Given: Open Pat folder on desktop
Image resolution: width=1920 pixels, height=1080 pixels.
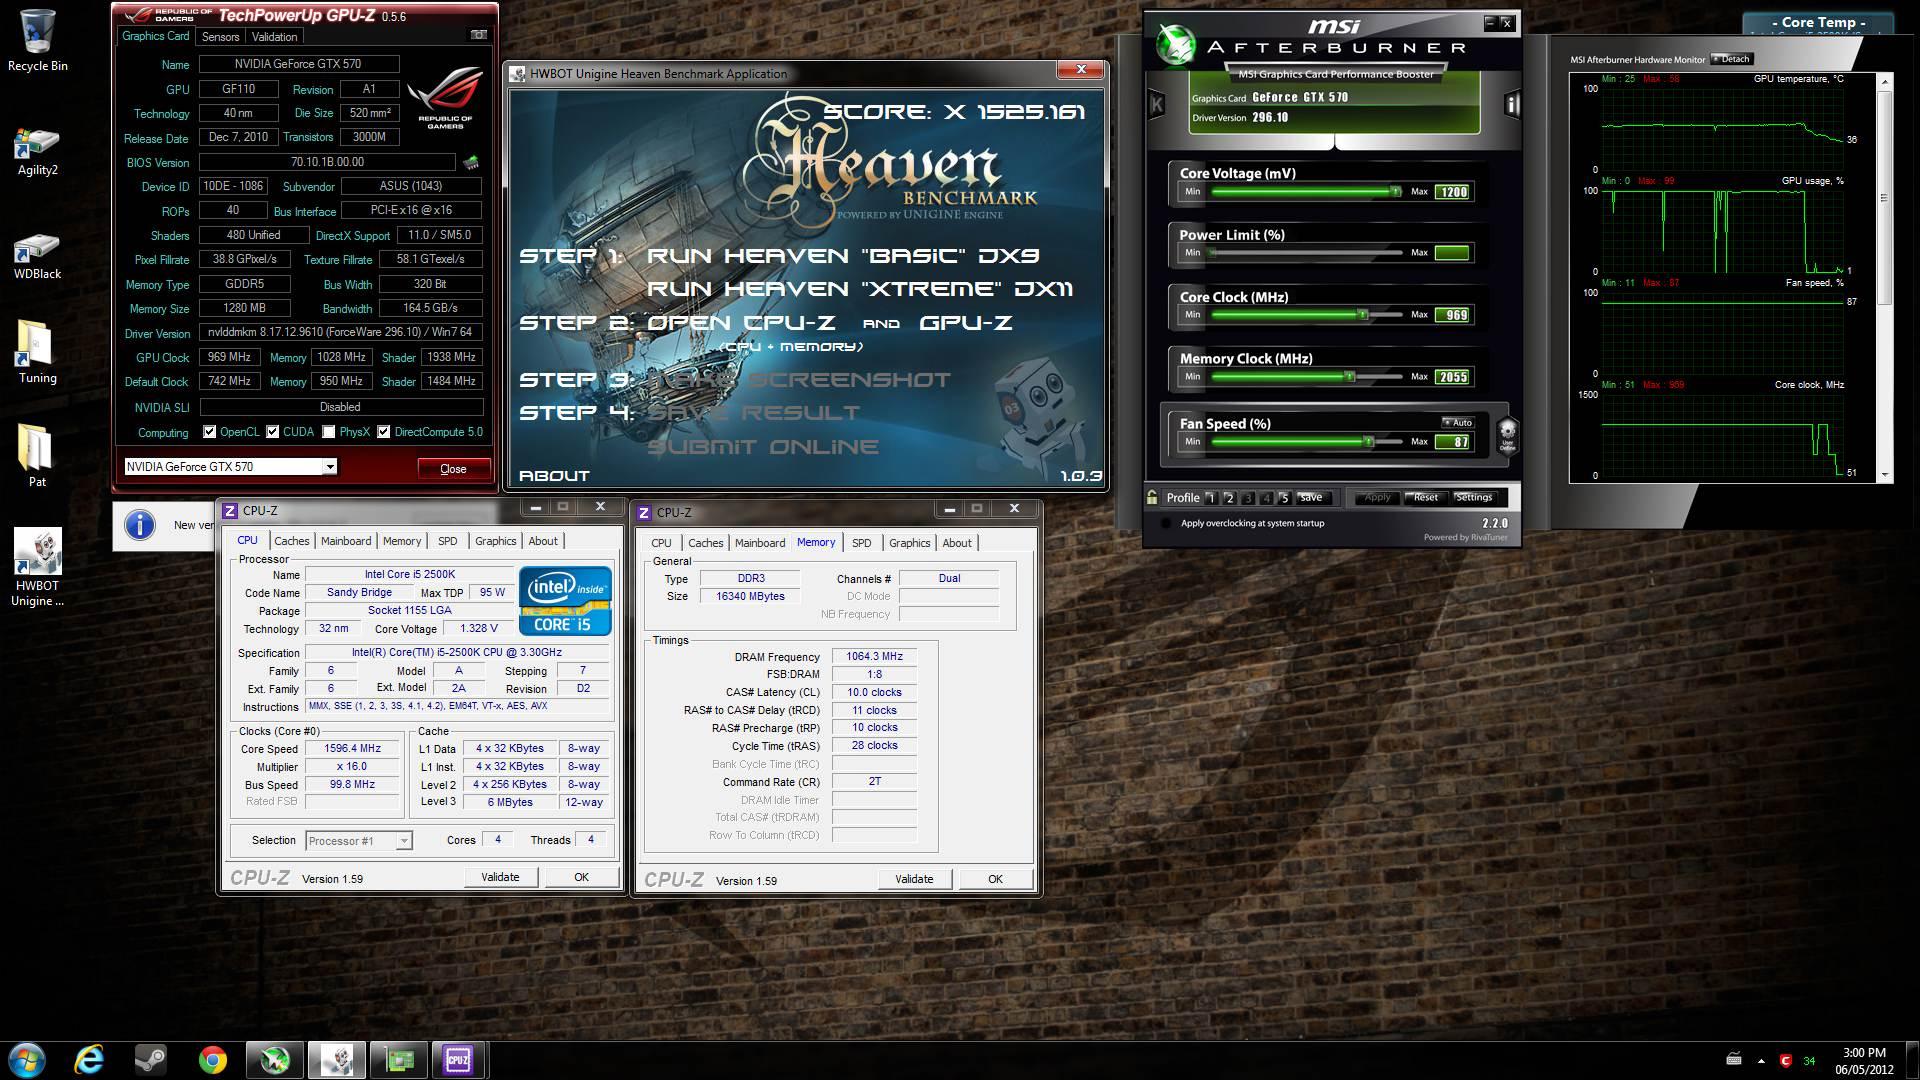Looking at the screenshot, I should (x=38, y=455).
